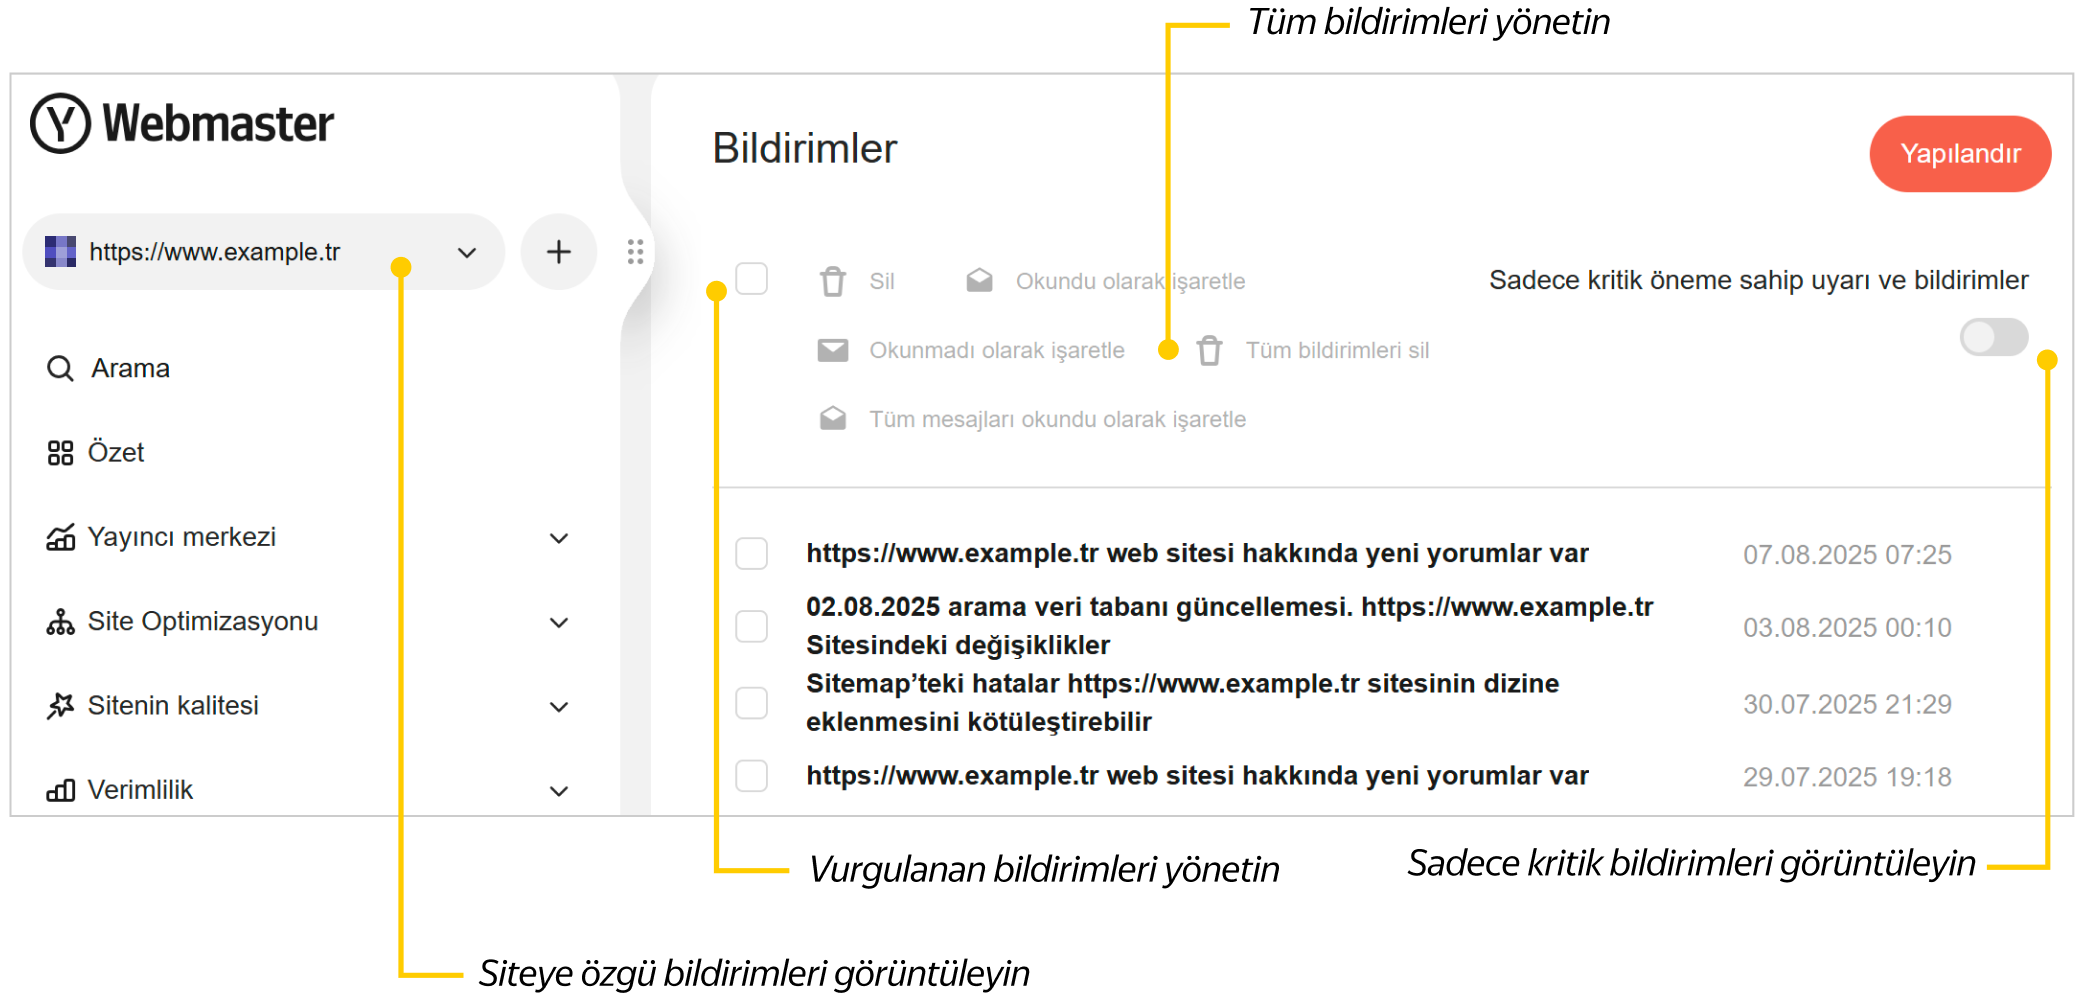
Task: Click the Yandex Webmaster logo icon
Action: coord(60,124)
